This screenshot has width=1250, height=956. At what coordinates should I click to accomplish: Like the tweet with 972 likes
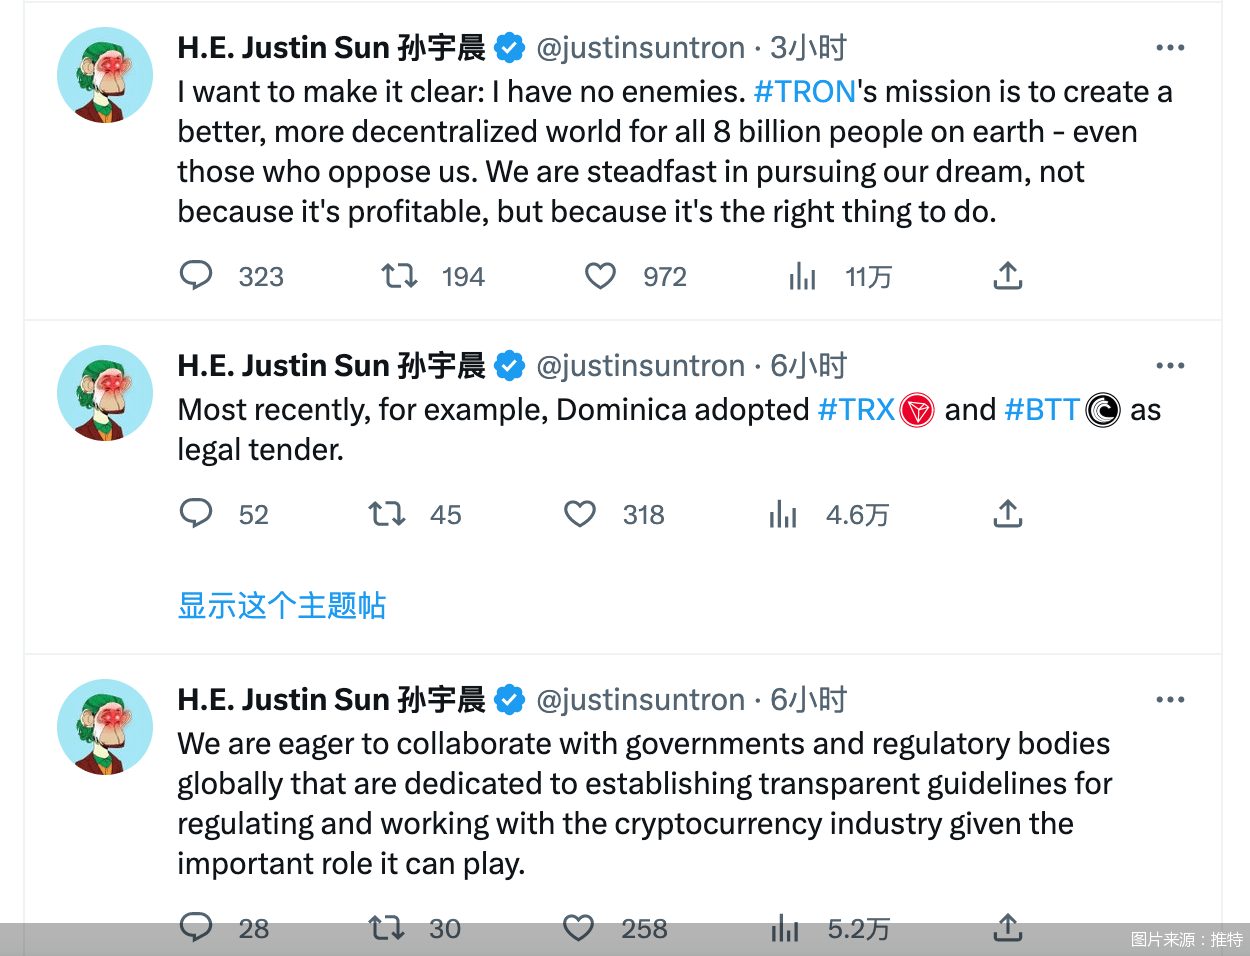[600, 275]
